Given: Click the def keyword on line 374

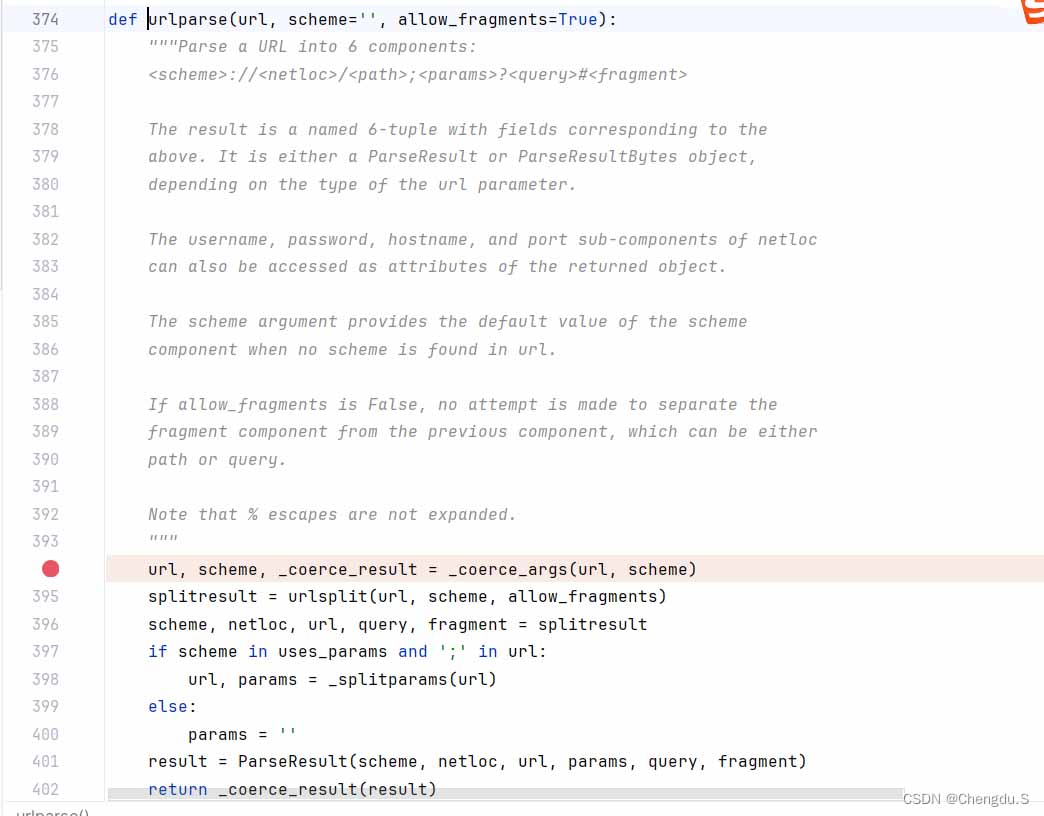Looking at the screenshot, I should point(122,19).
